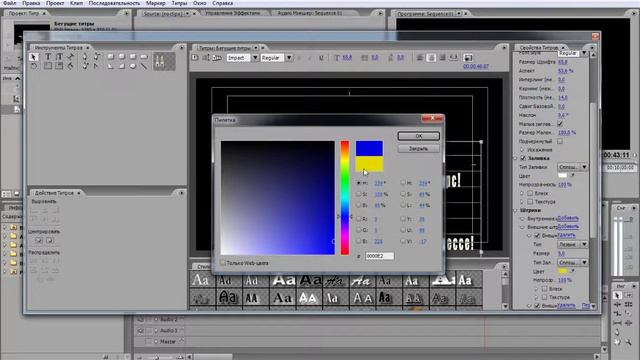Select the Line tool
640x360 pixels.
click(x=144, y=65)
